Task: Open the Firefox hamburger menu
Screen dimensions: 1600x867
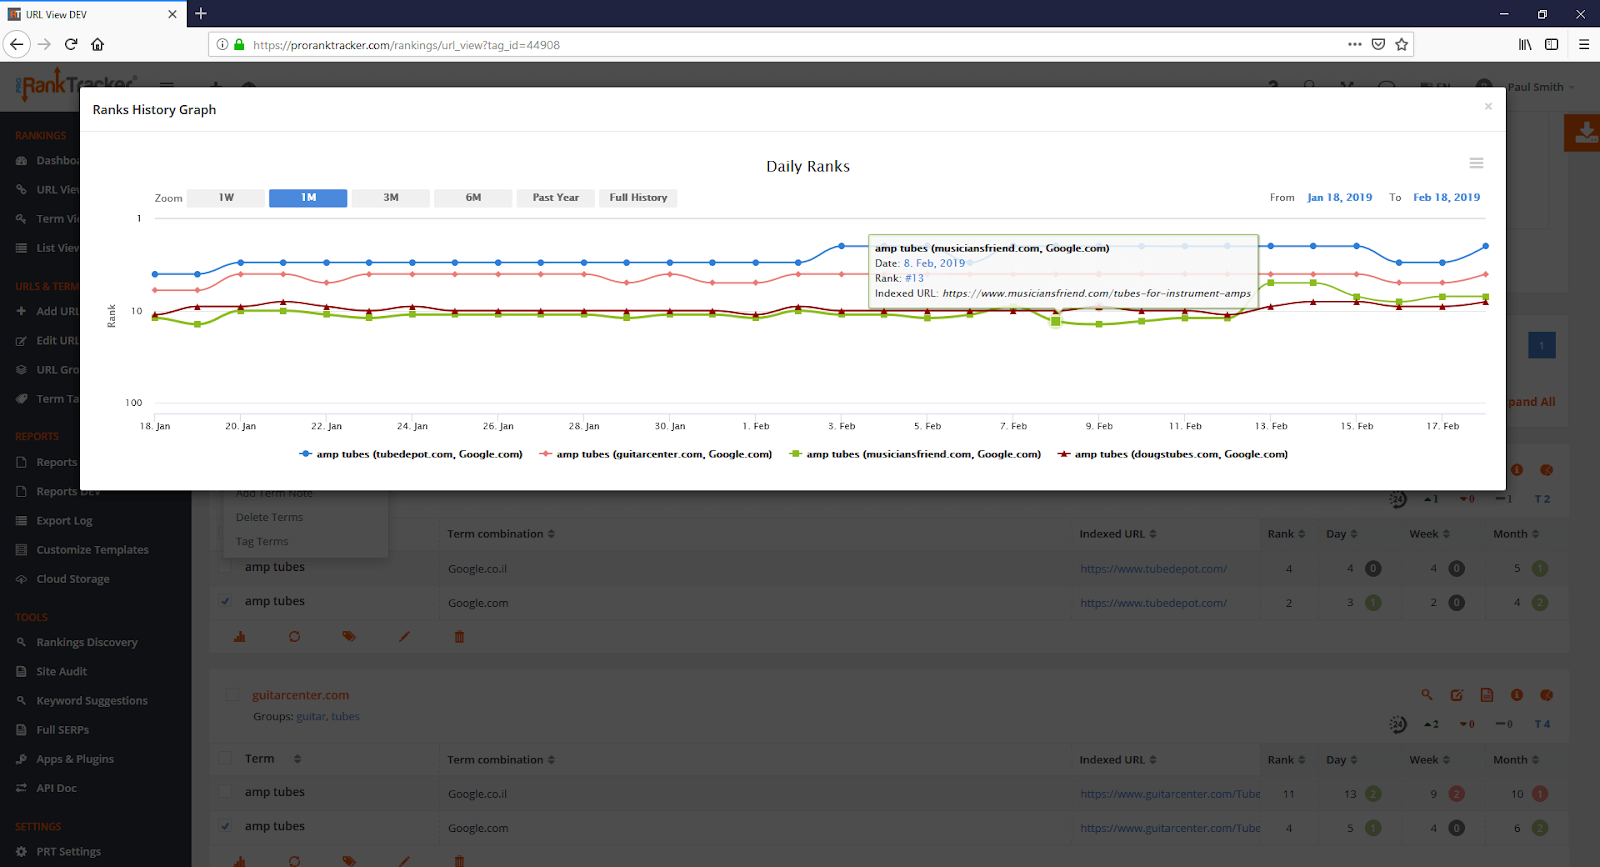Action: pos(1584,44)
